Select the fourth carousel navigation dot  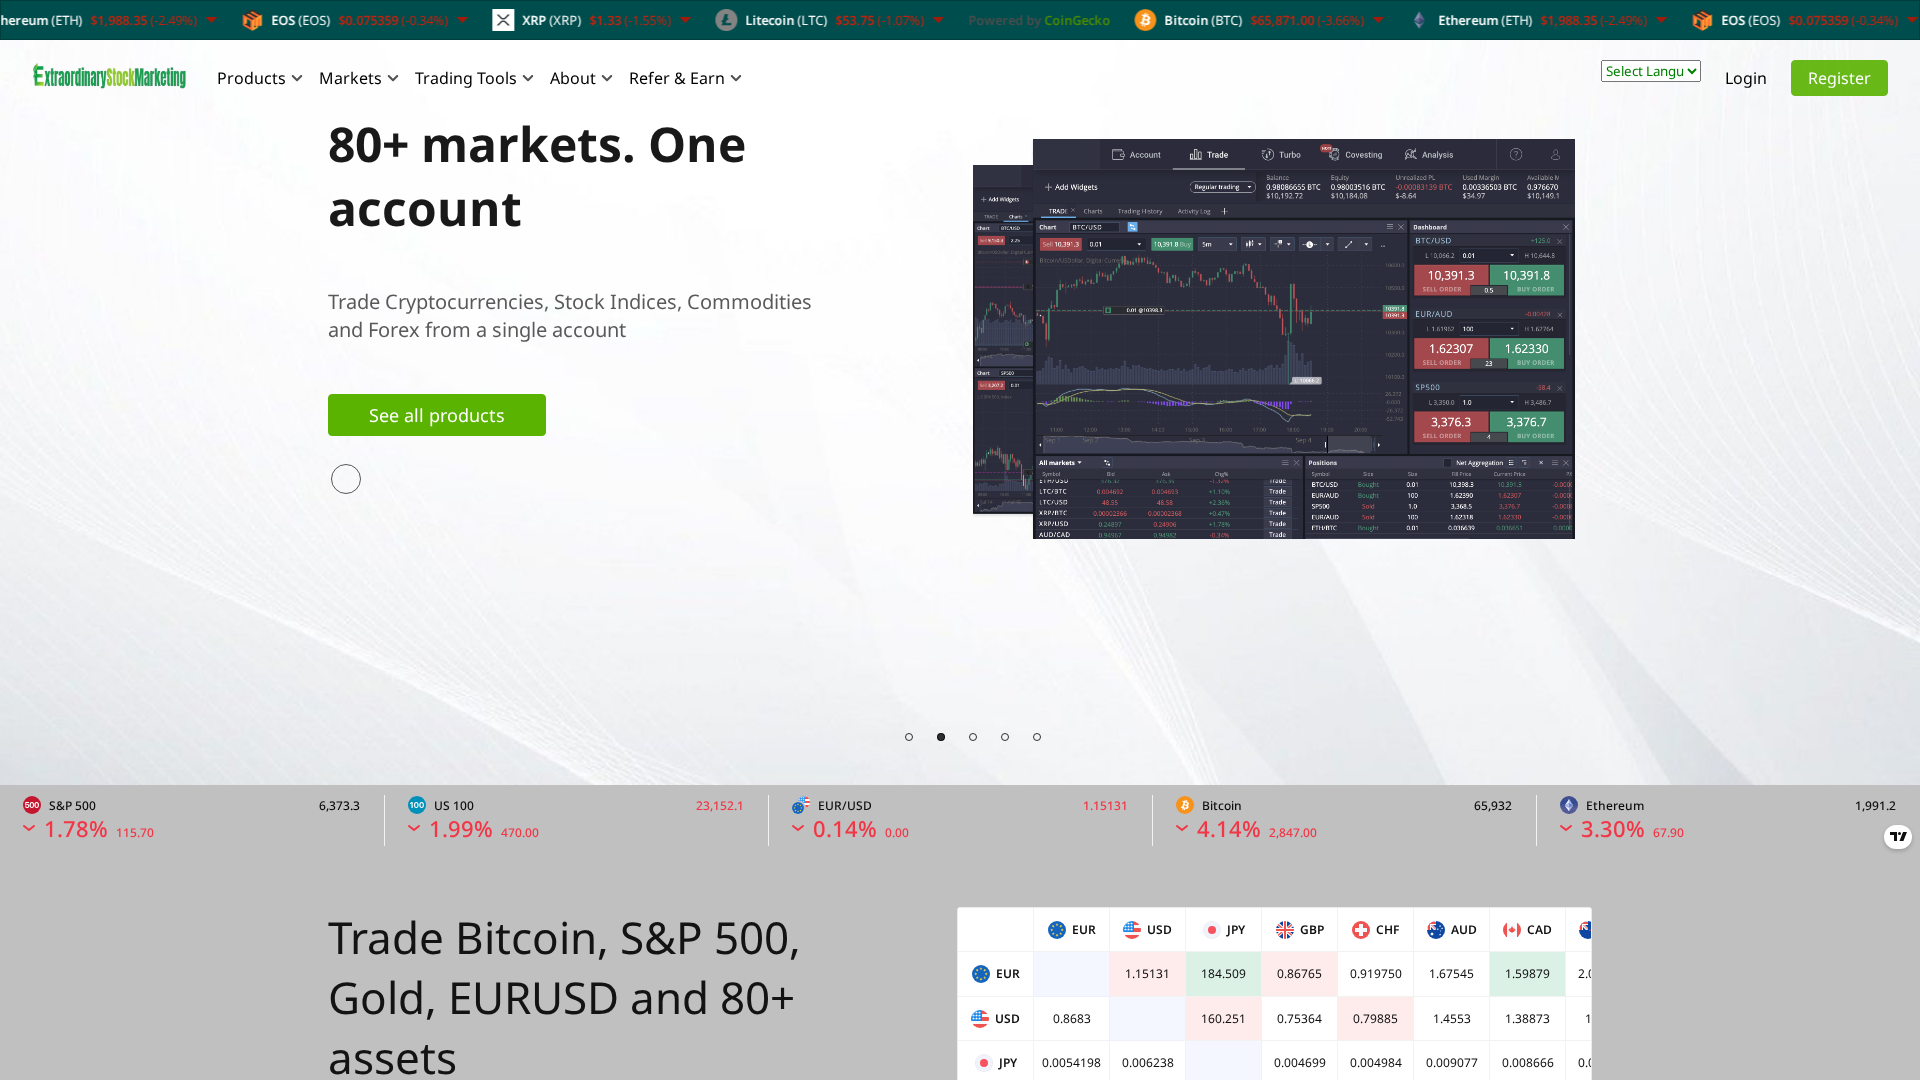click(1005, 737)
